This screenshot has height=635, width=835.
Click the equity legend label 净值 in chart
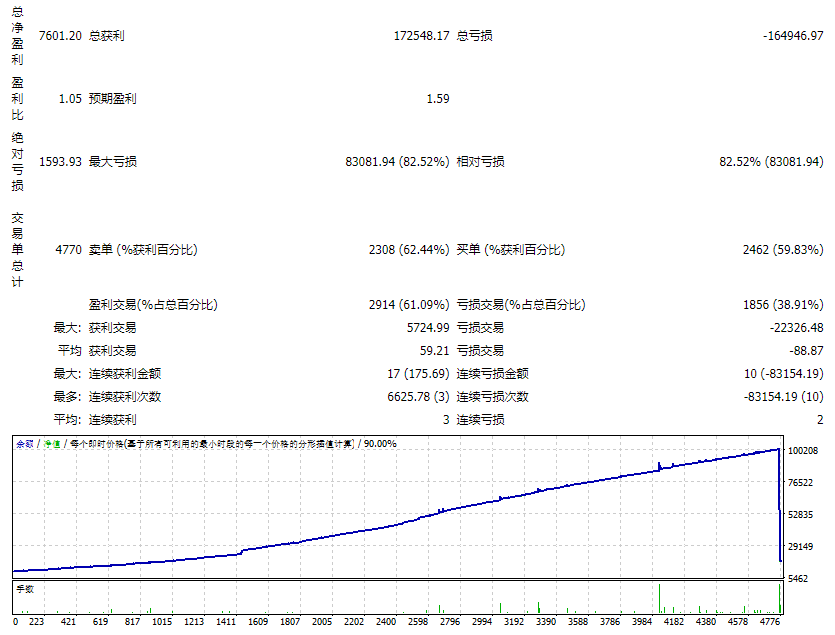pos(52,444)
